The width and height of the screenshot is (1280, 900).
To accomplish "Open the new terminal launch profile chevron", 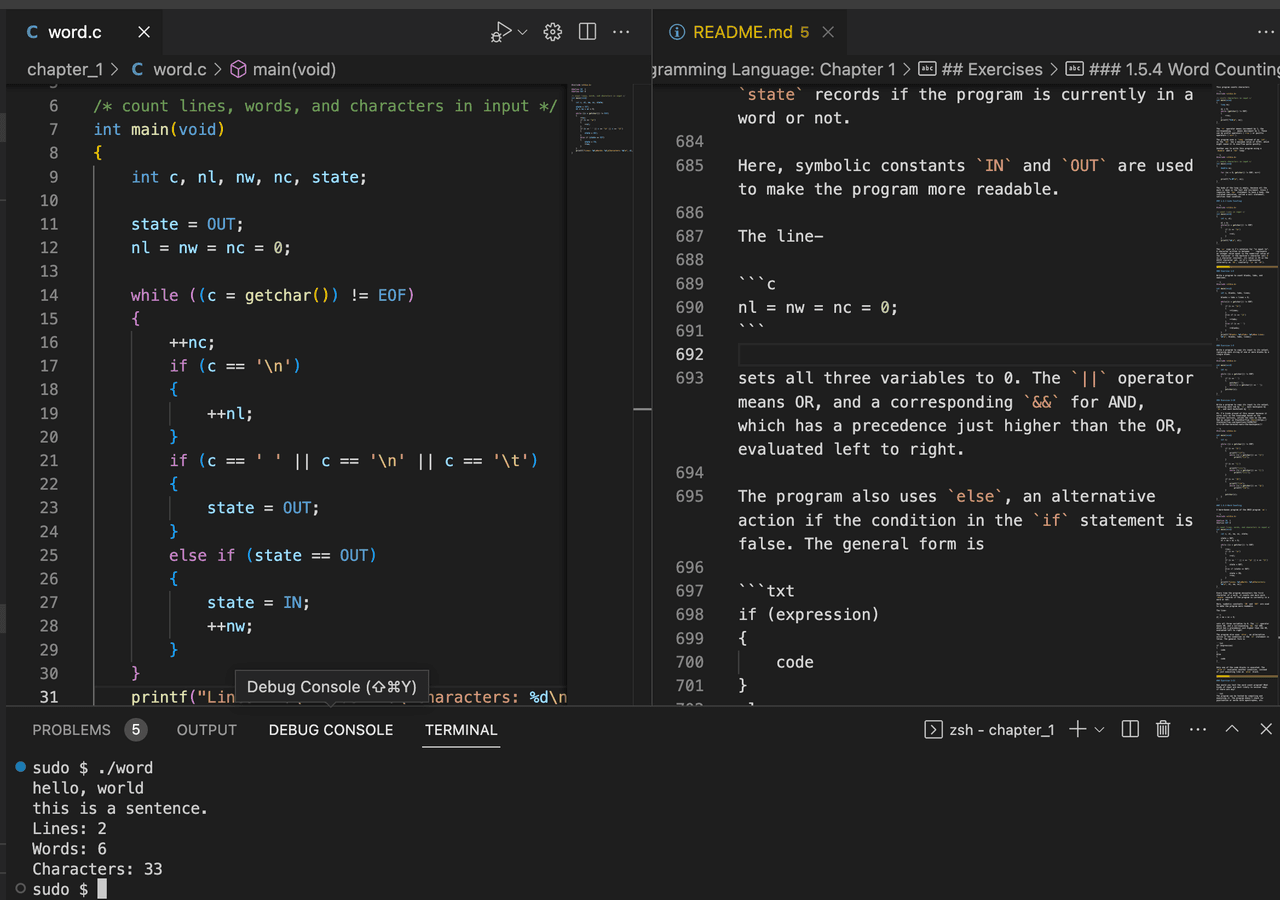I will click(x=1099, y=730).
